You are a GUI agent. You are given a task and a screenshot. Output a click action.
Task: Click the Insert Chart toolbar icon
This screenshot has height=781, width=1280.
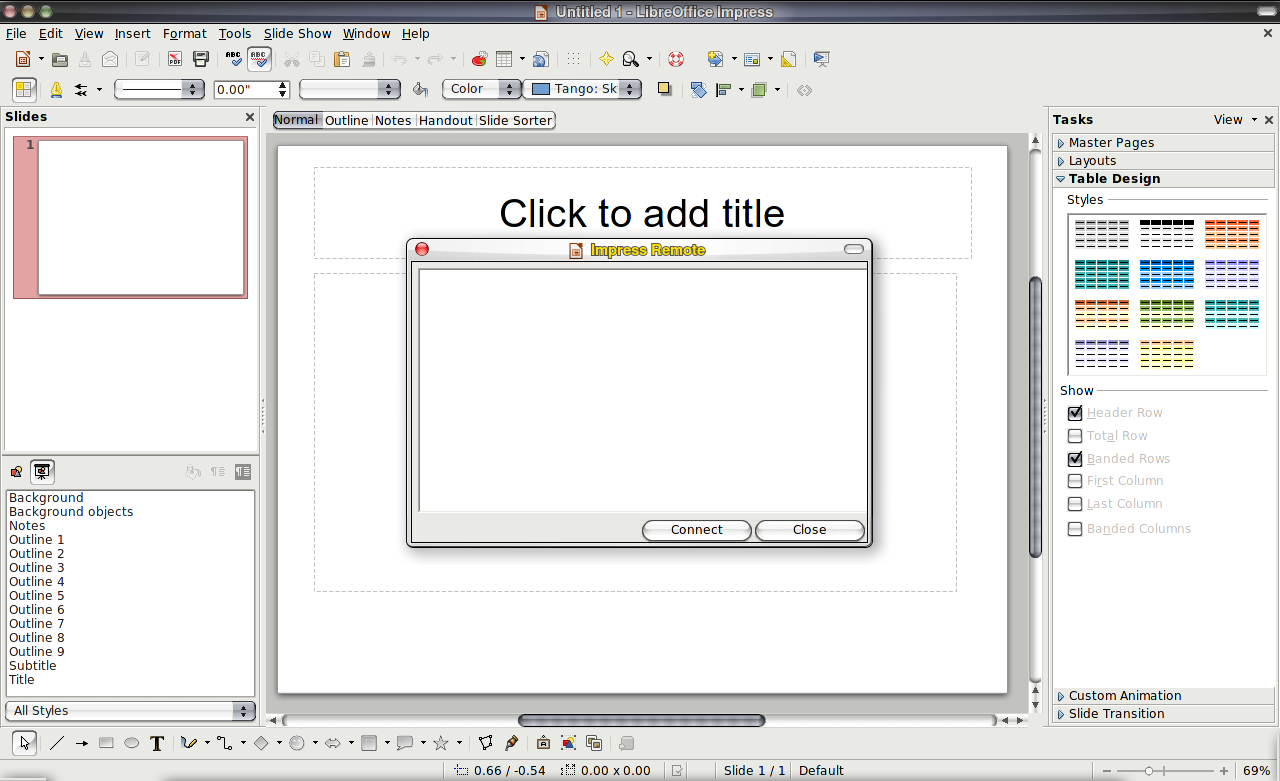click(479, 60)
